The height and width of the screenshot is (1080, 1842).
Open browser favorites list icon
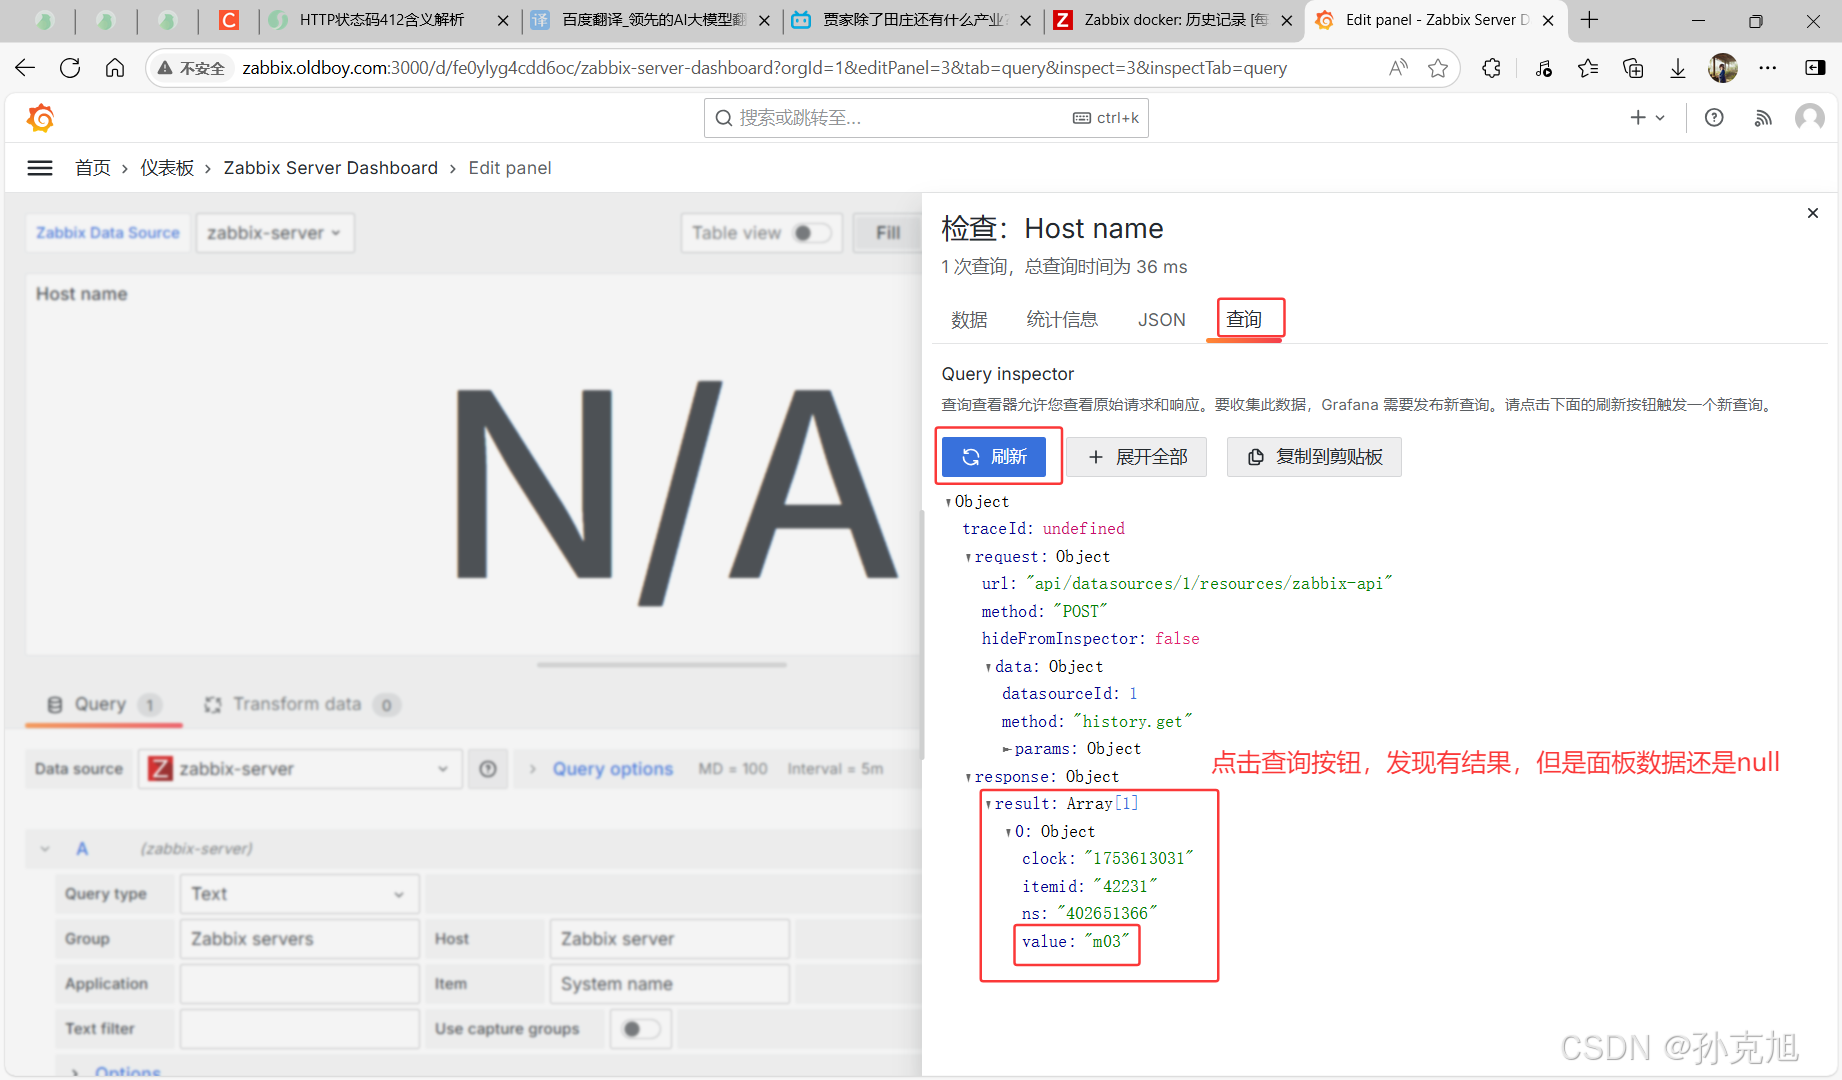point(1588,68)
